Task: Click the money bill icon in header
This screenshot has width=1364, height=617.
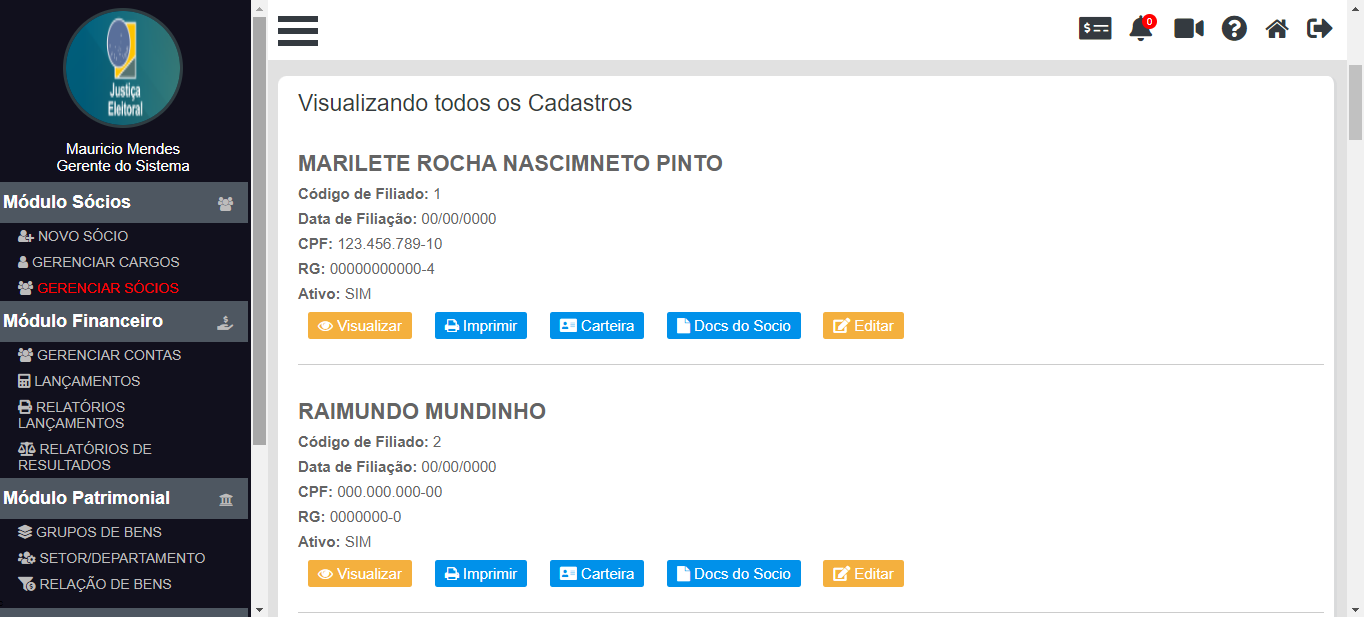Action: coord(1095,29)
